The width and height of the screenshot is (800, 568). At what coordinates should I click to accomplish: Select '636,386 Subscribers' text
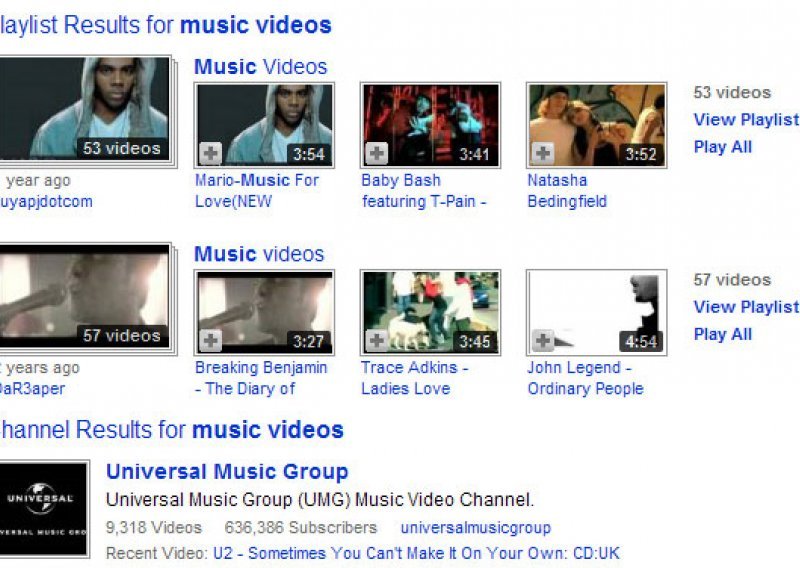pos(301,528)
